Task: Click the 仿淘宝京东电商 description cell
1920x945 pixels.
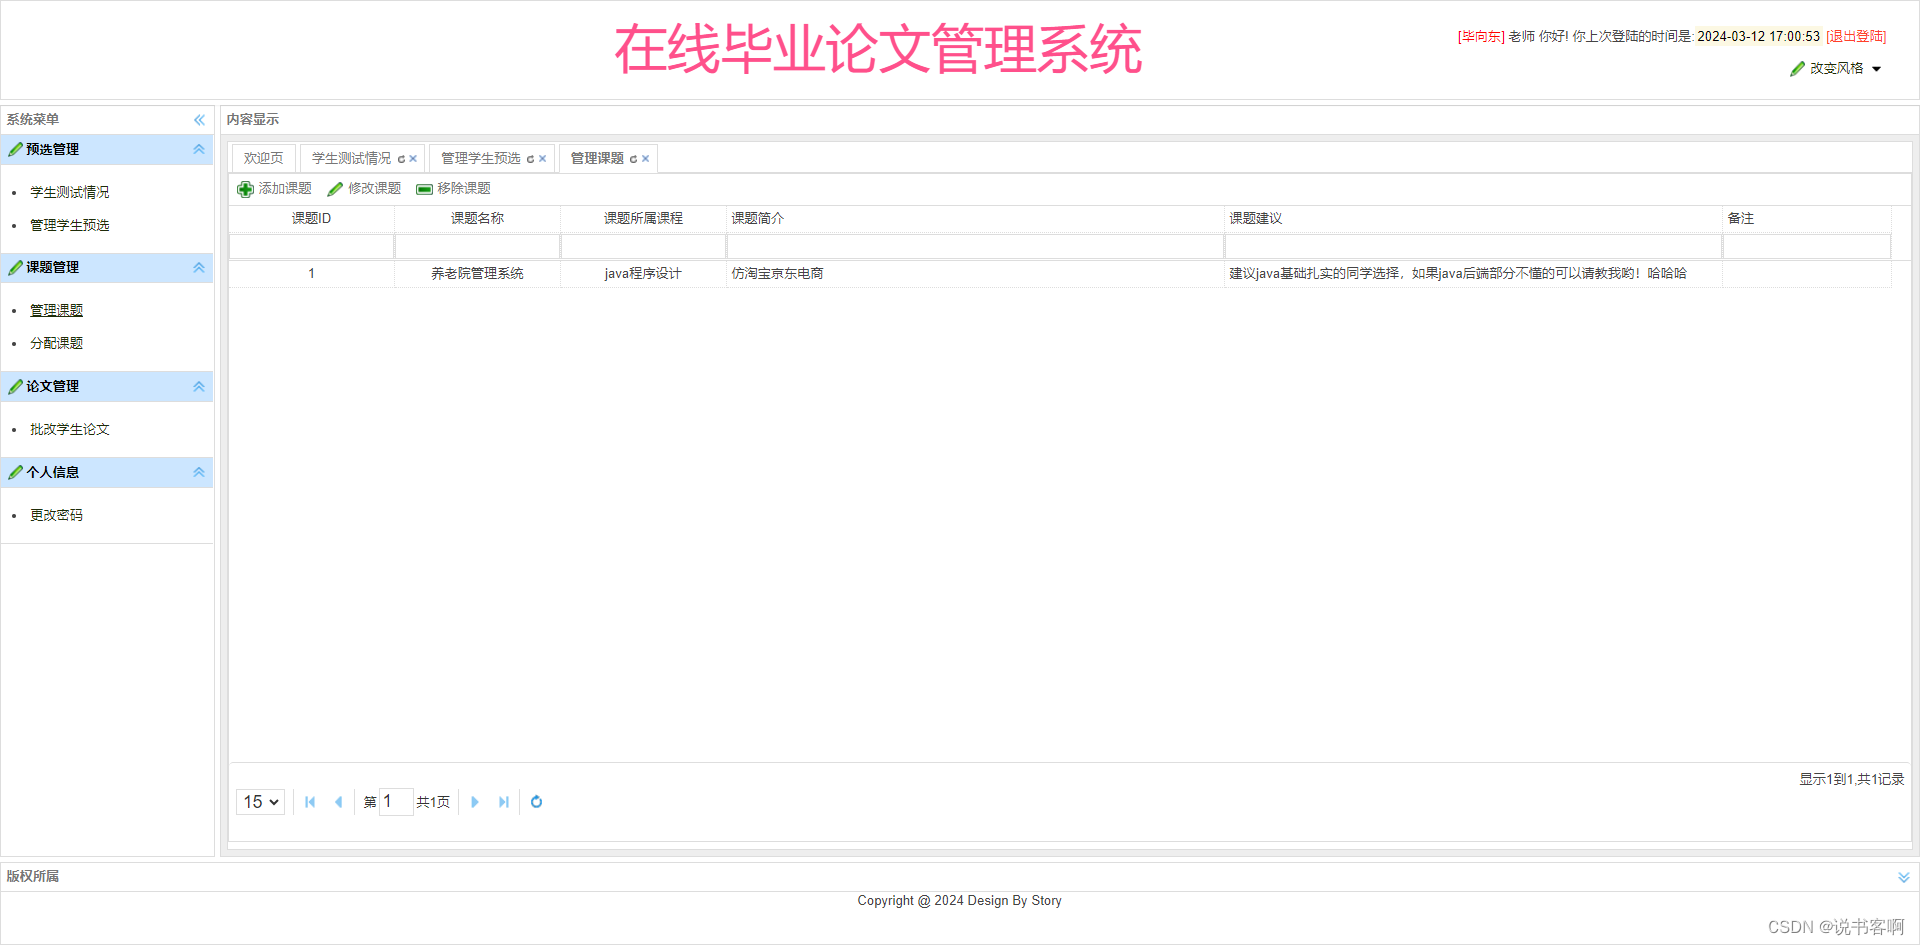Action: (x=975, y=273)
